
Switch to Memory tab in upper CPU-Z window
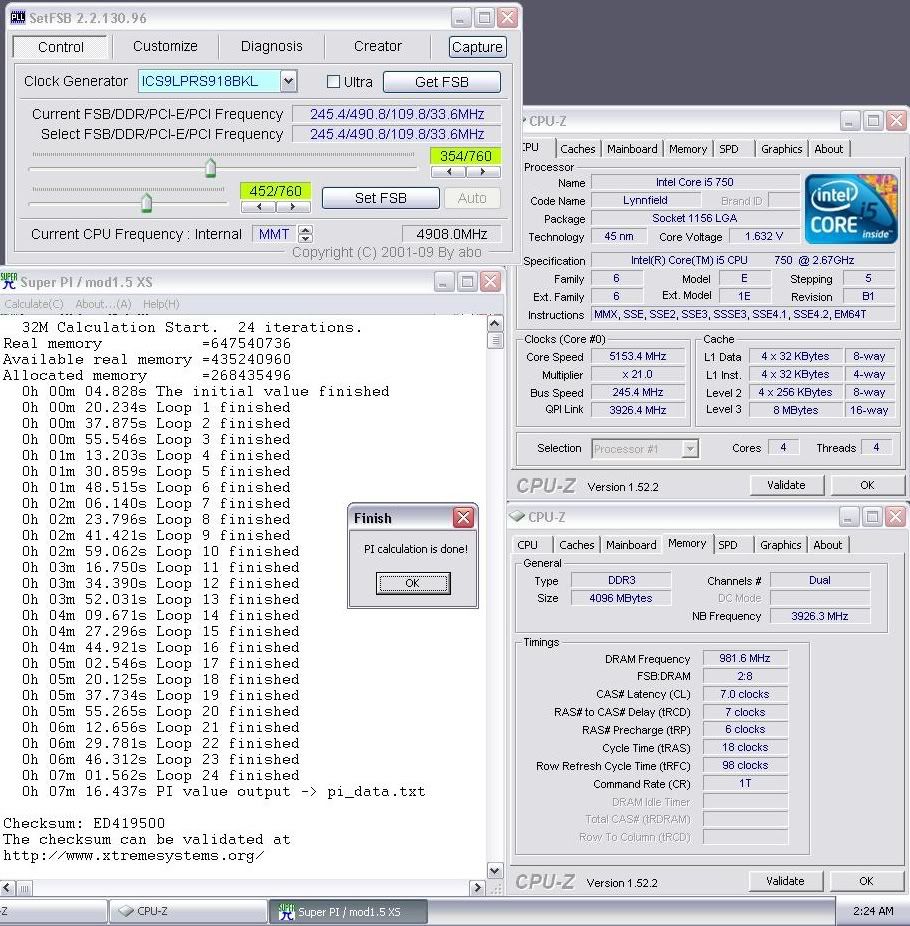pyautogui.click(x=688, y=149)
